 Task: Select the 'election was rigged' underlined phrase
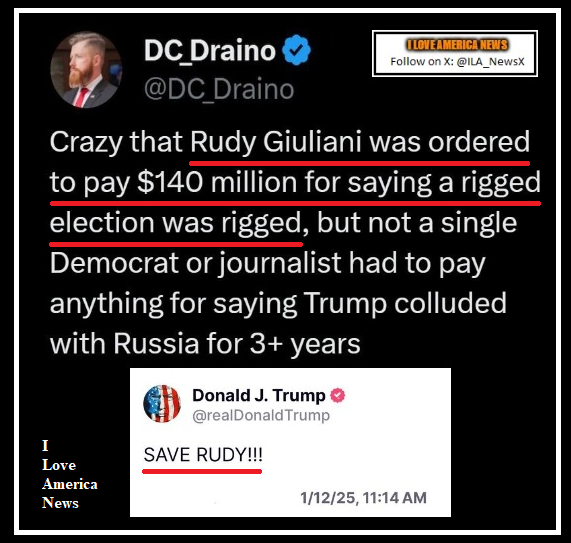(176, 223)
